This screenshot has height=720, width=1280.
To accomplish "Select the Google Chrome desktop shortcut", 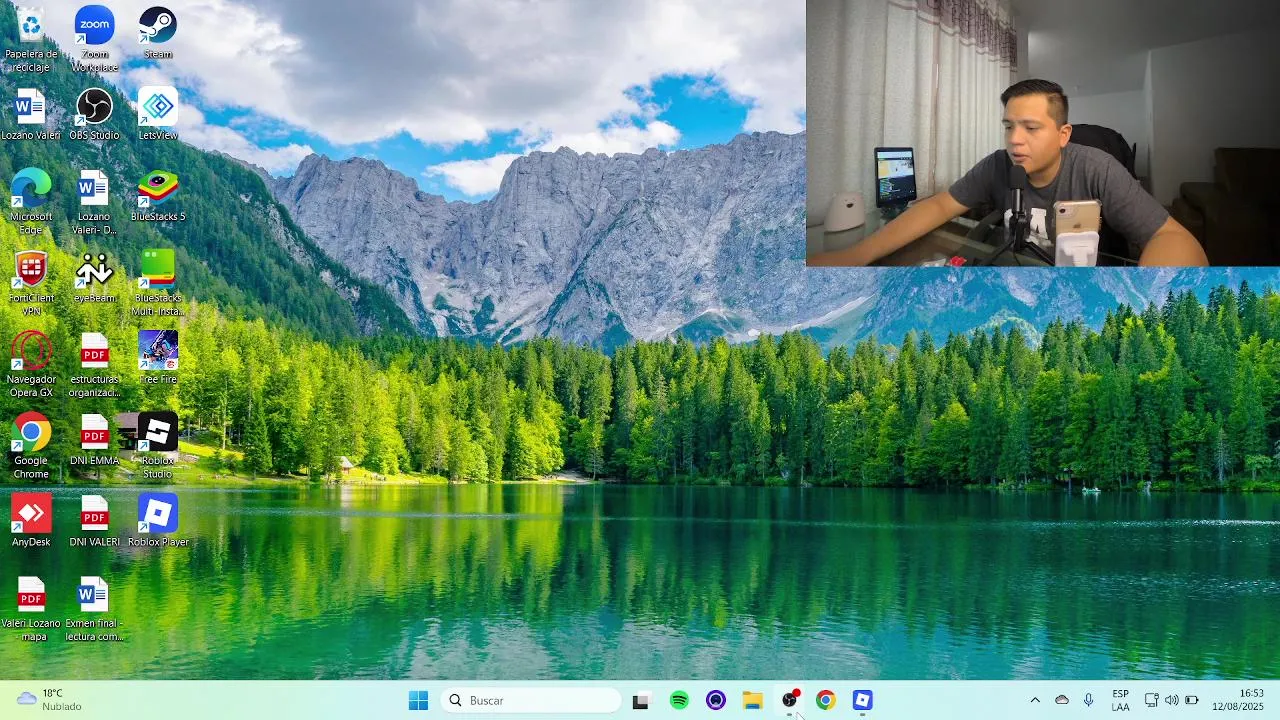I will 31,446.
